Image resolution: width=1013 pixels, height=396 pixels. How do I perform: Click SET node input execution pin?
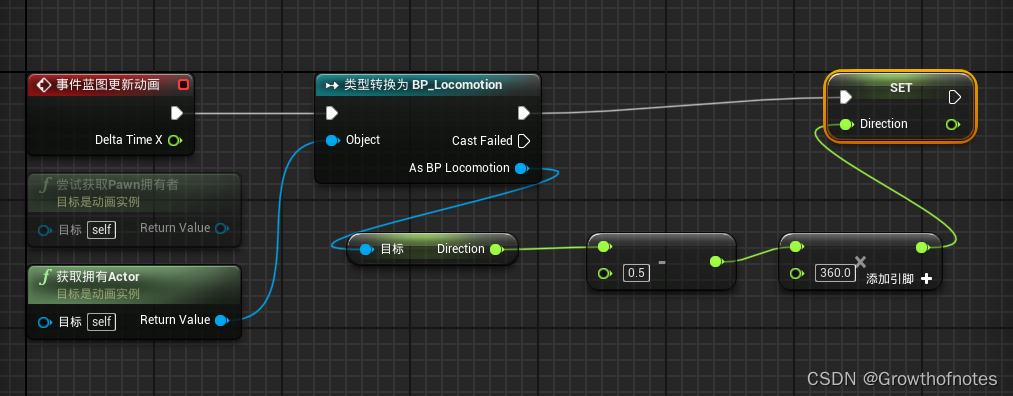pos(845,97)
